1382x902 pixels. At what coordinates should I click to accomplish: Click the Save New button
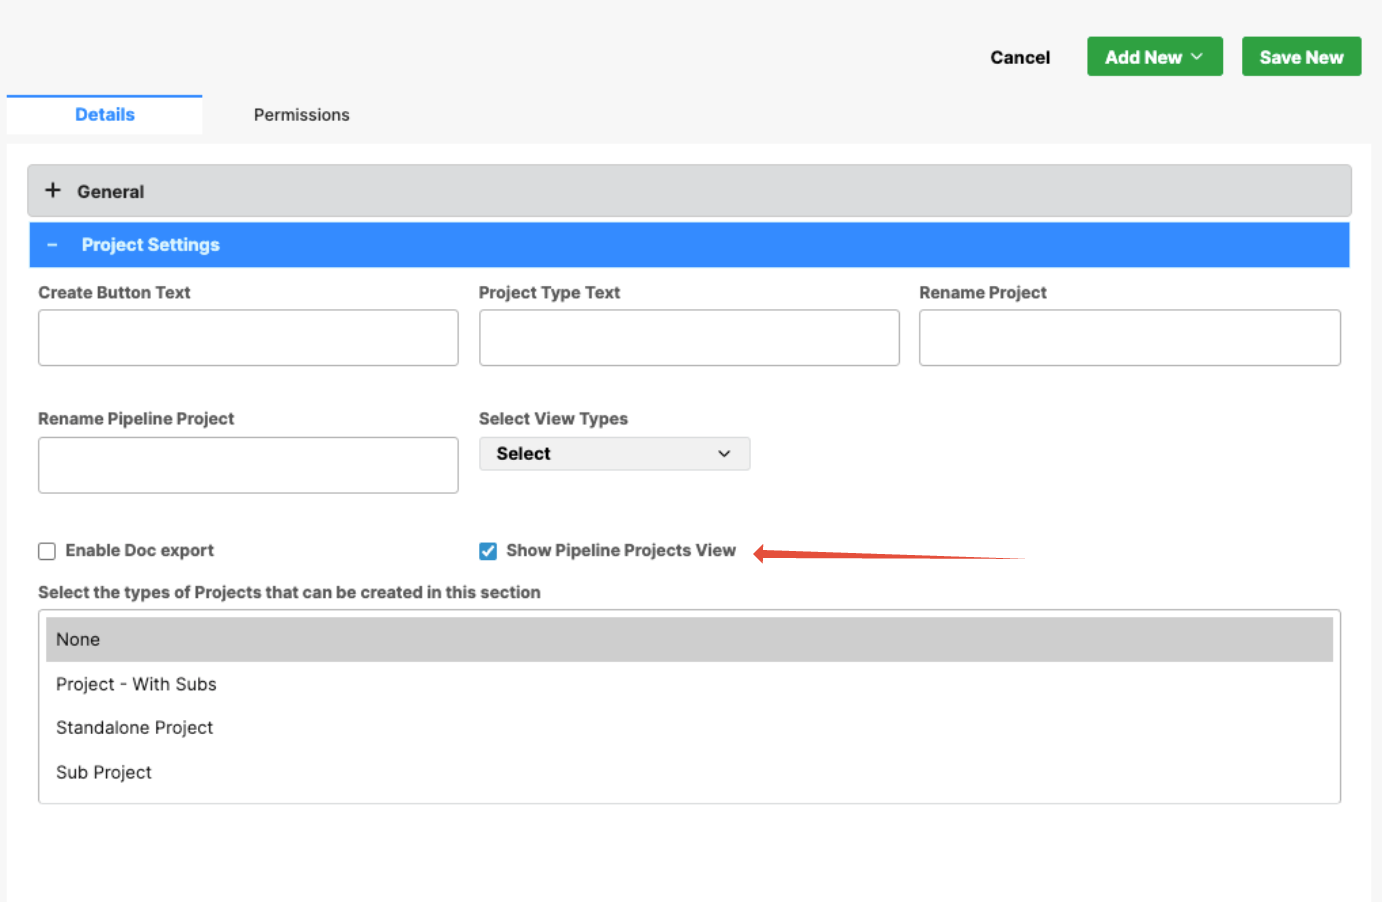[1301, 57]
